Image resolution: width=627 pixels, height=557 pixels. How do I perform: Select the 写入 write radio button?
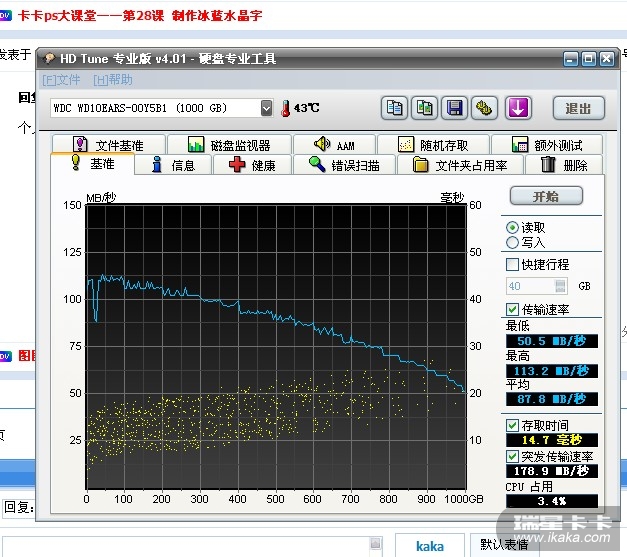click(513, 242)
